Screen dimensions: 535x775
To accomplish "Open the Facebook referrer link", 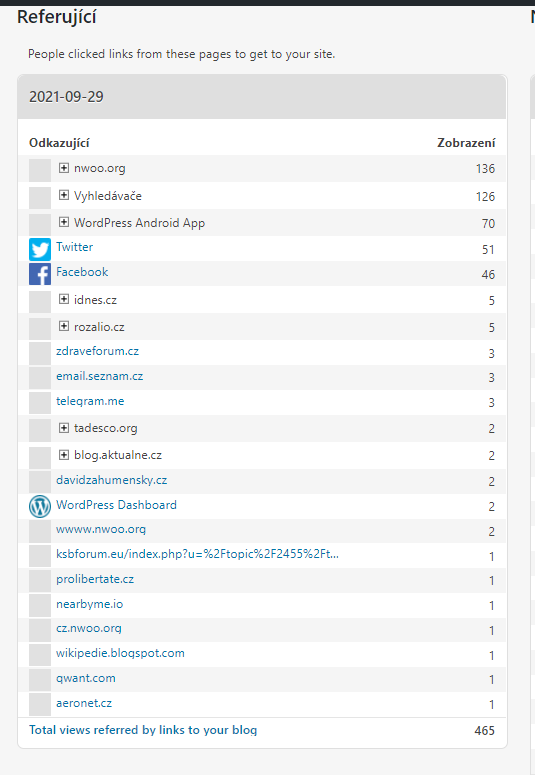I will (x=82, y=272).
